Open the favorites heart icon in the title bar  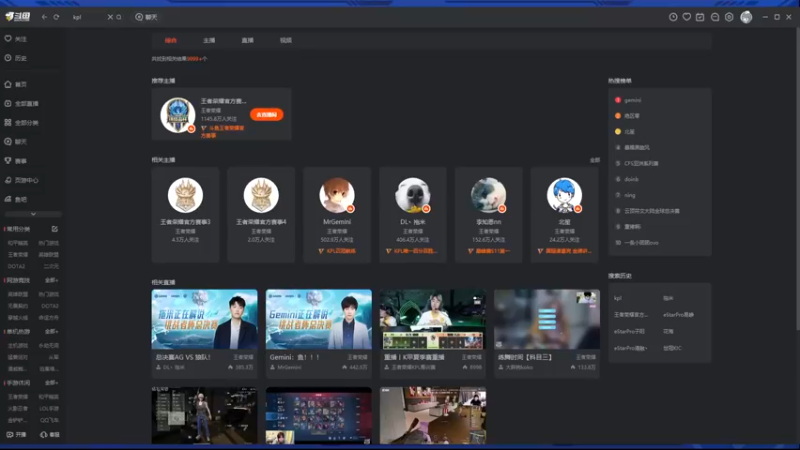tap(687, 17)
